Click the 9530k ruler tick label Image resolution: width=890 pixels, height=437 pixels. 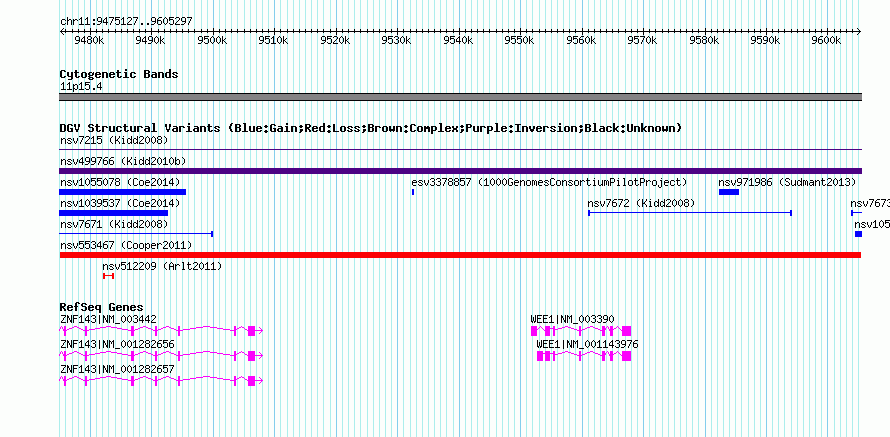[x=396, y=41]
